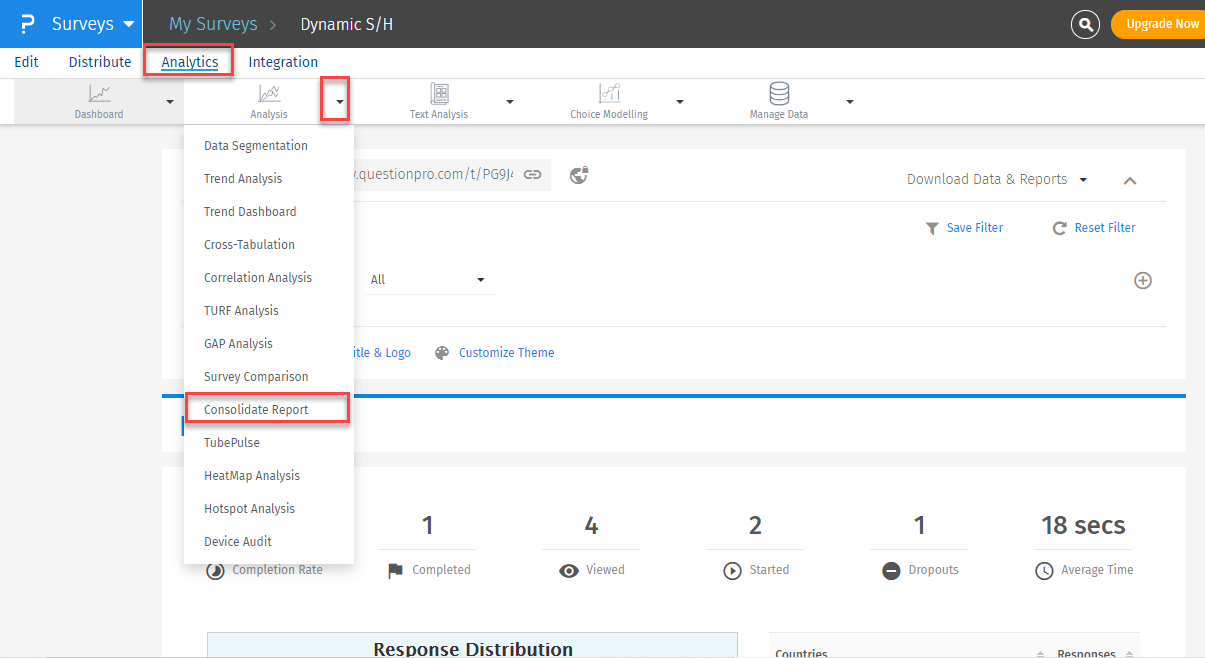Viewport: 1205px width, 658px height.
Task: Click the Upgrade Now button
Action: click(1161, 24)
